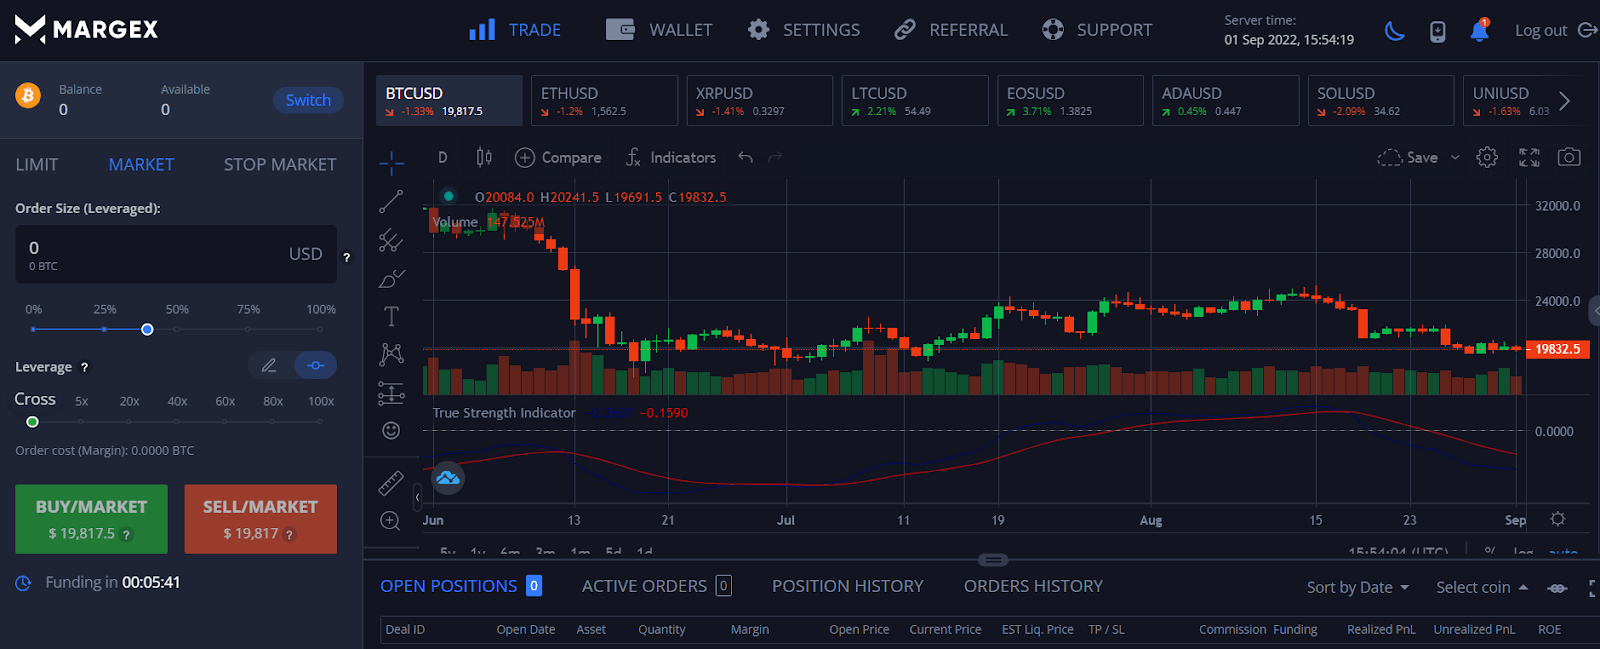The height and width of the screenshot is (649, 1600).
Task: Set order size slider to 75%
Action: tap(249, 329)
